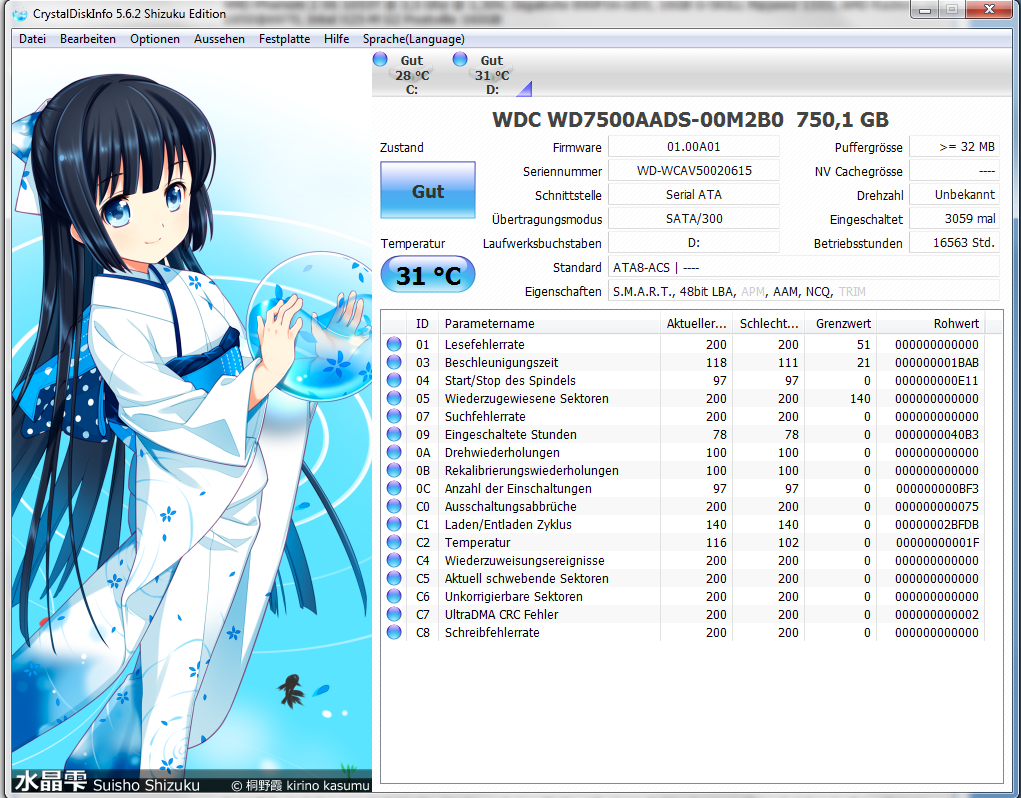Click the Rohwert column header
This screenshot has height=798, width=1021.
930,323
